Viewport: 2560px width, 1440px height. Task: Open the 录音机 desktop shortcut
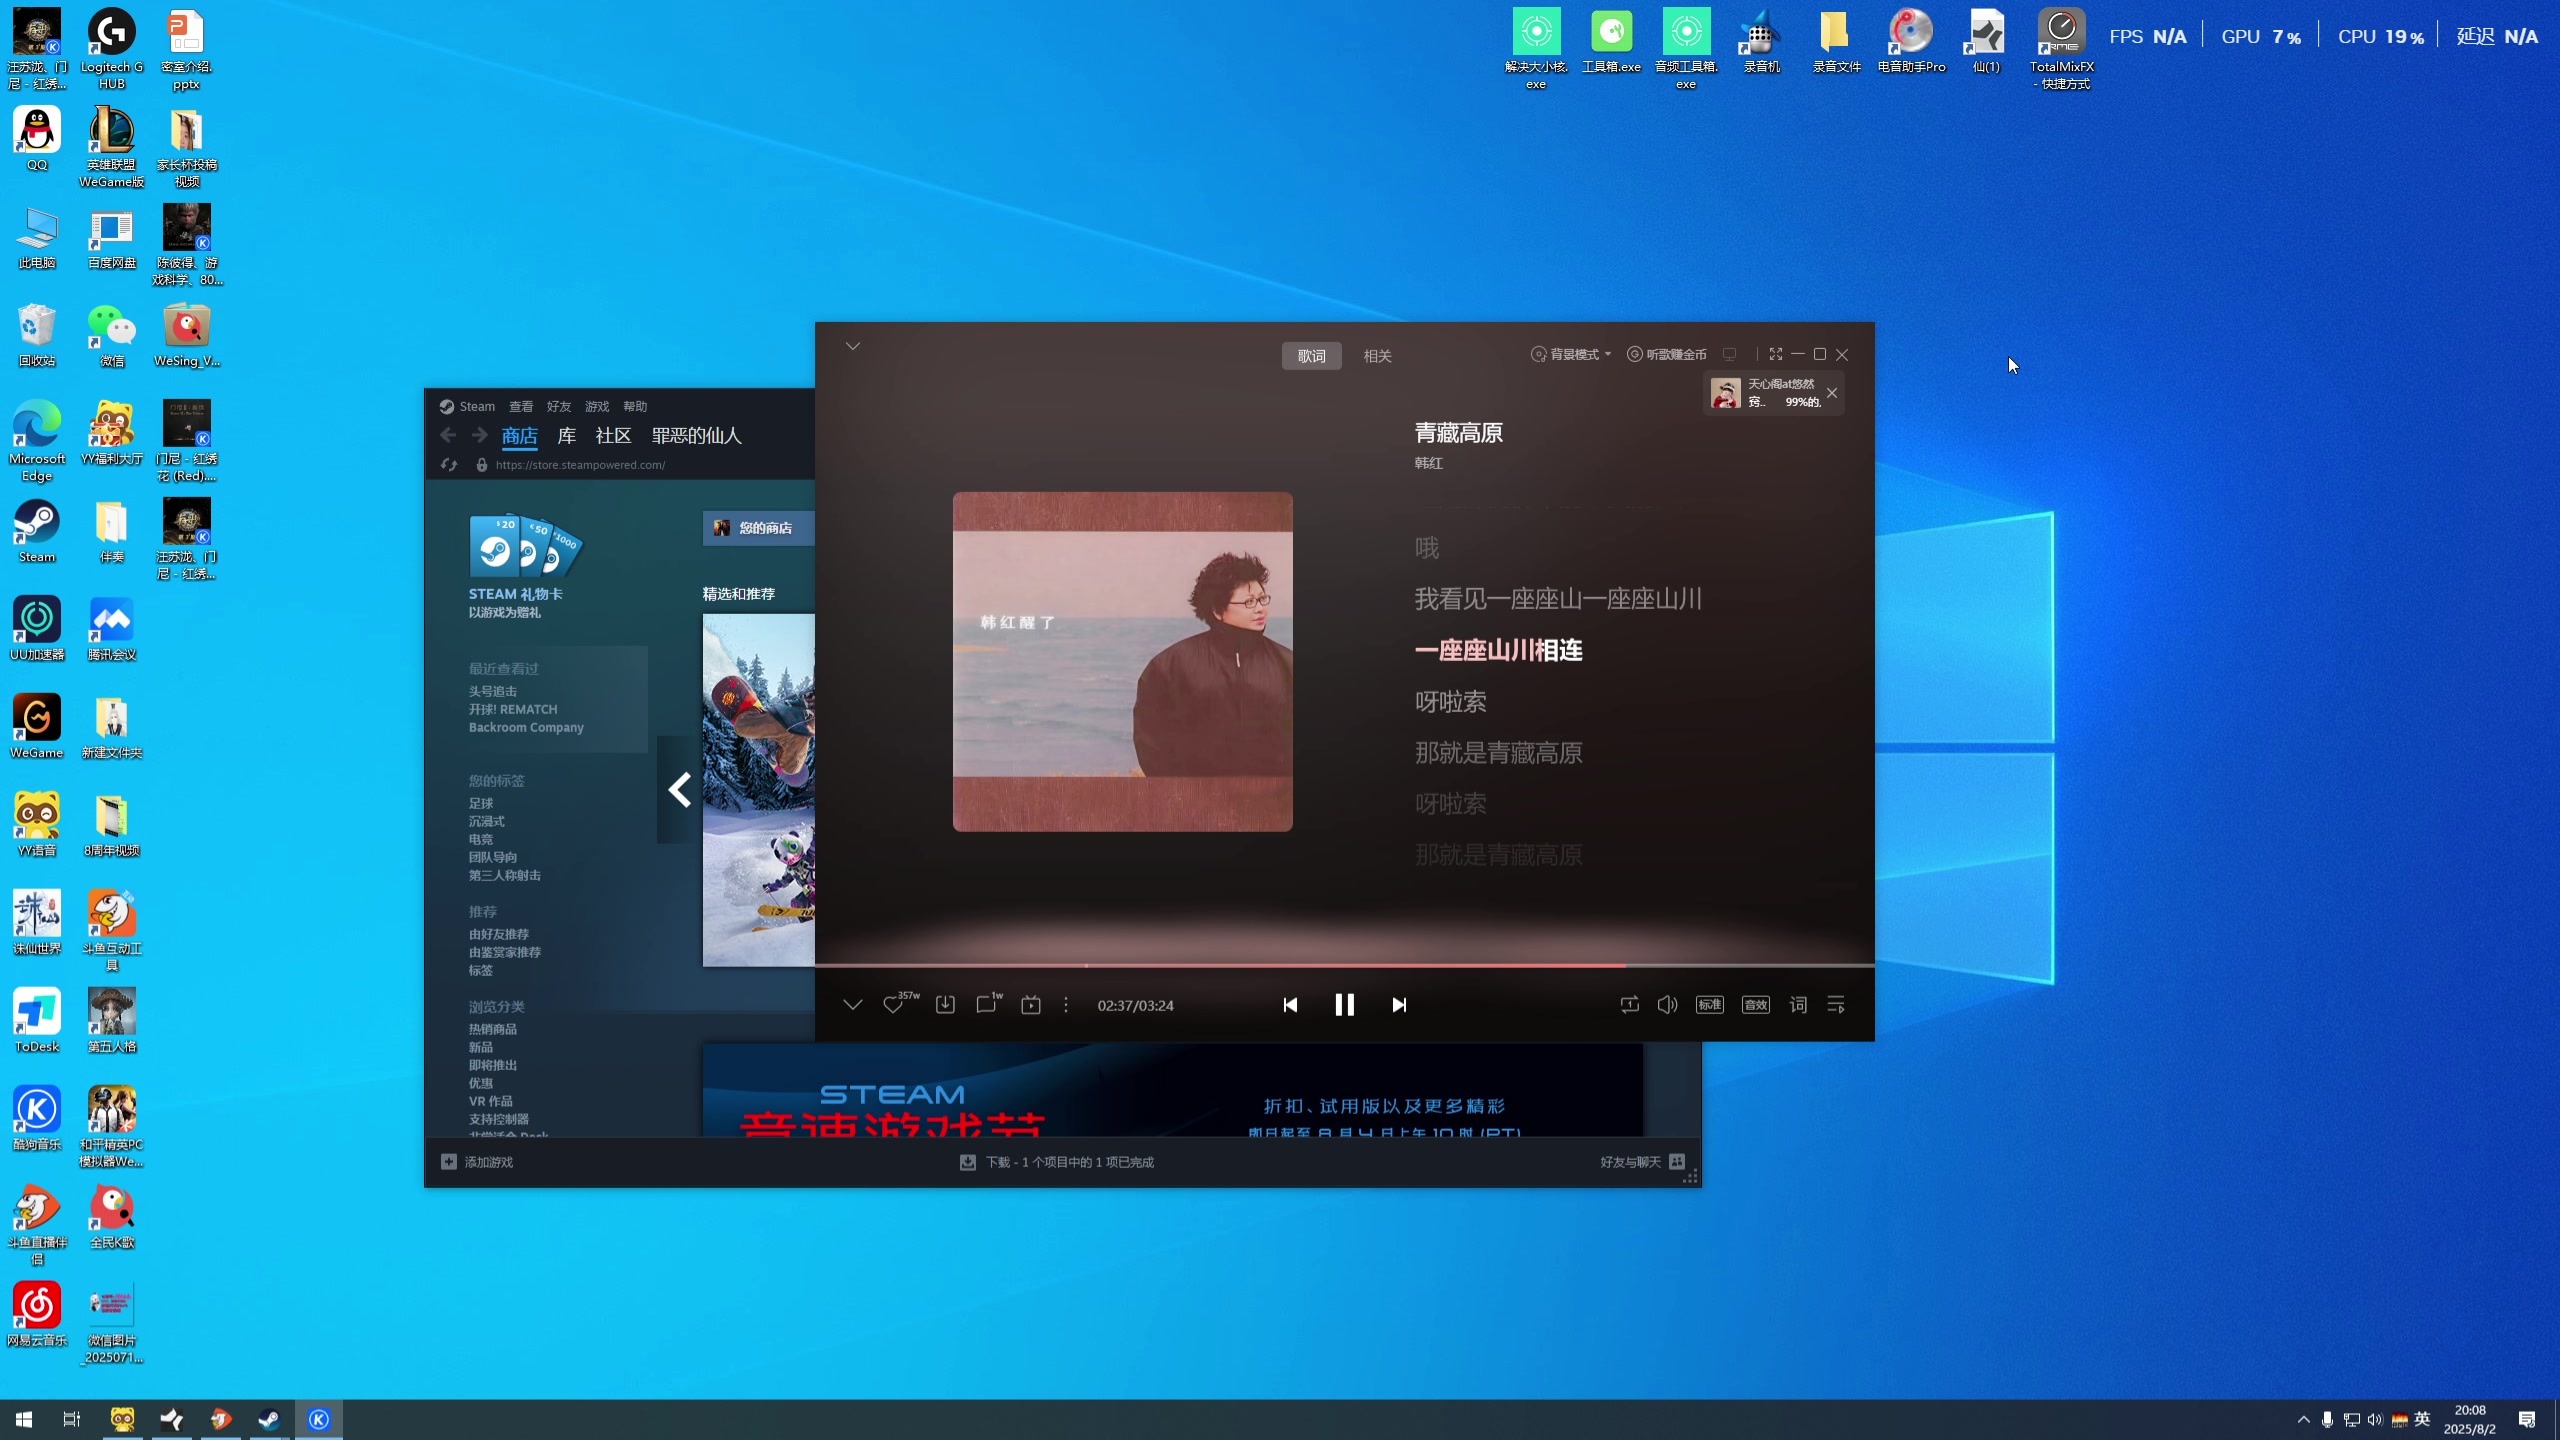1761,42
